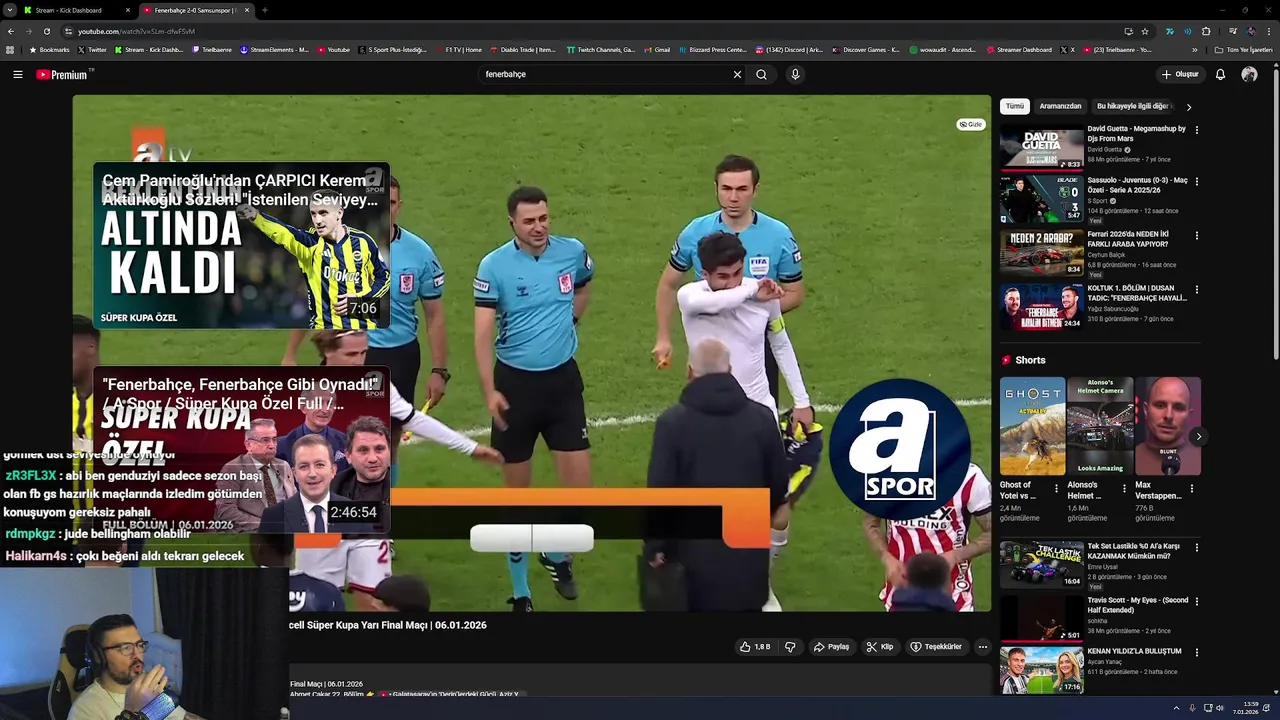The height and width of the screenshot is (720, 1280).
Task: Open the Twitter bookmark
Action: point(92,49)
